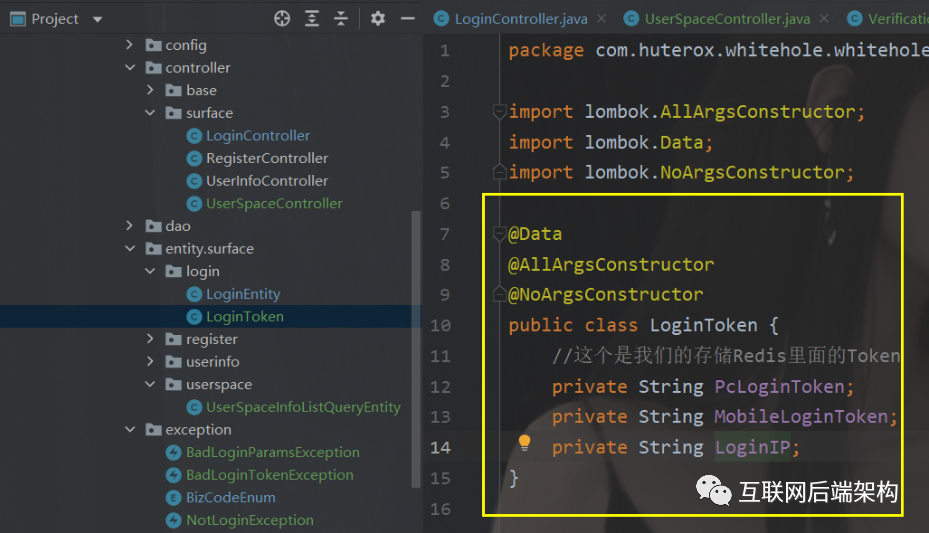This screenshot has width=929, height=533.
Task: Toggle import fold marker at line 3
Action: pyautogui.click(x=499, y=111)
